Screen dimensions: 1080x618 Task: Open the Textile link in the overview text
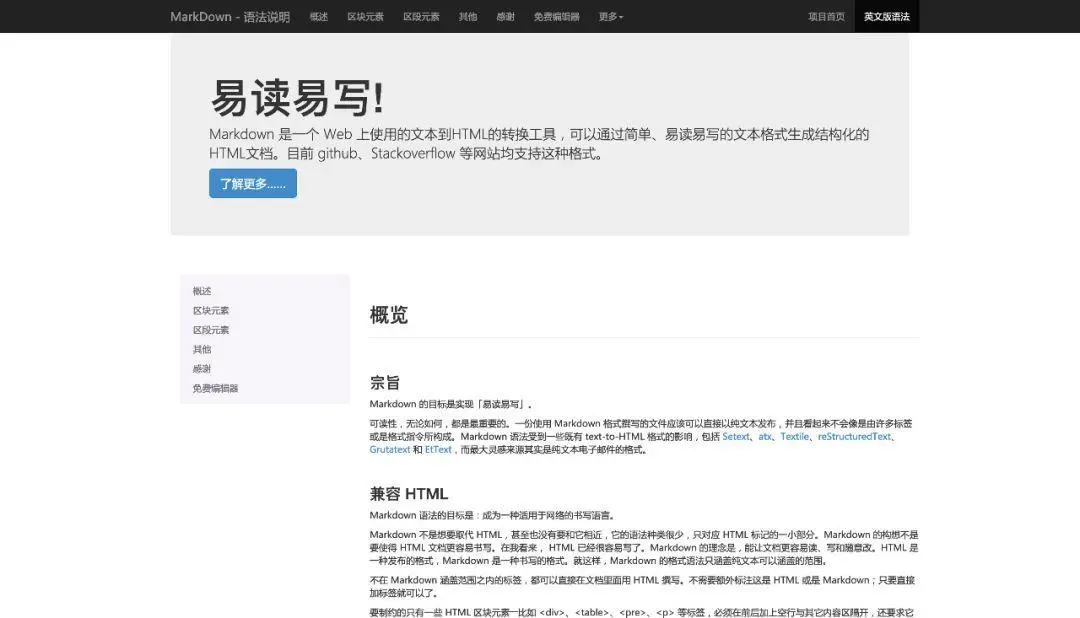coord(794,436)
